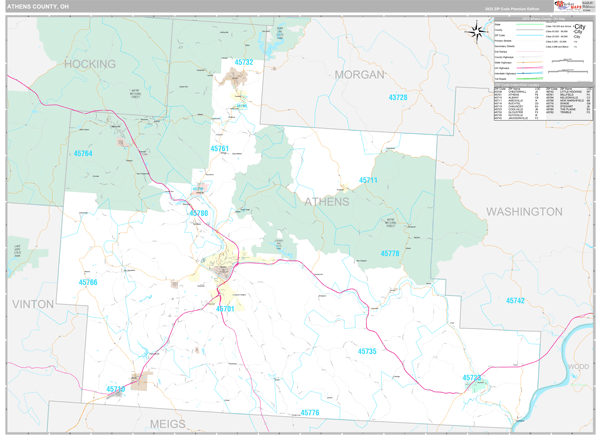Select the 45711 ZIP code label

coord(368,180)
